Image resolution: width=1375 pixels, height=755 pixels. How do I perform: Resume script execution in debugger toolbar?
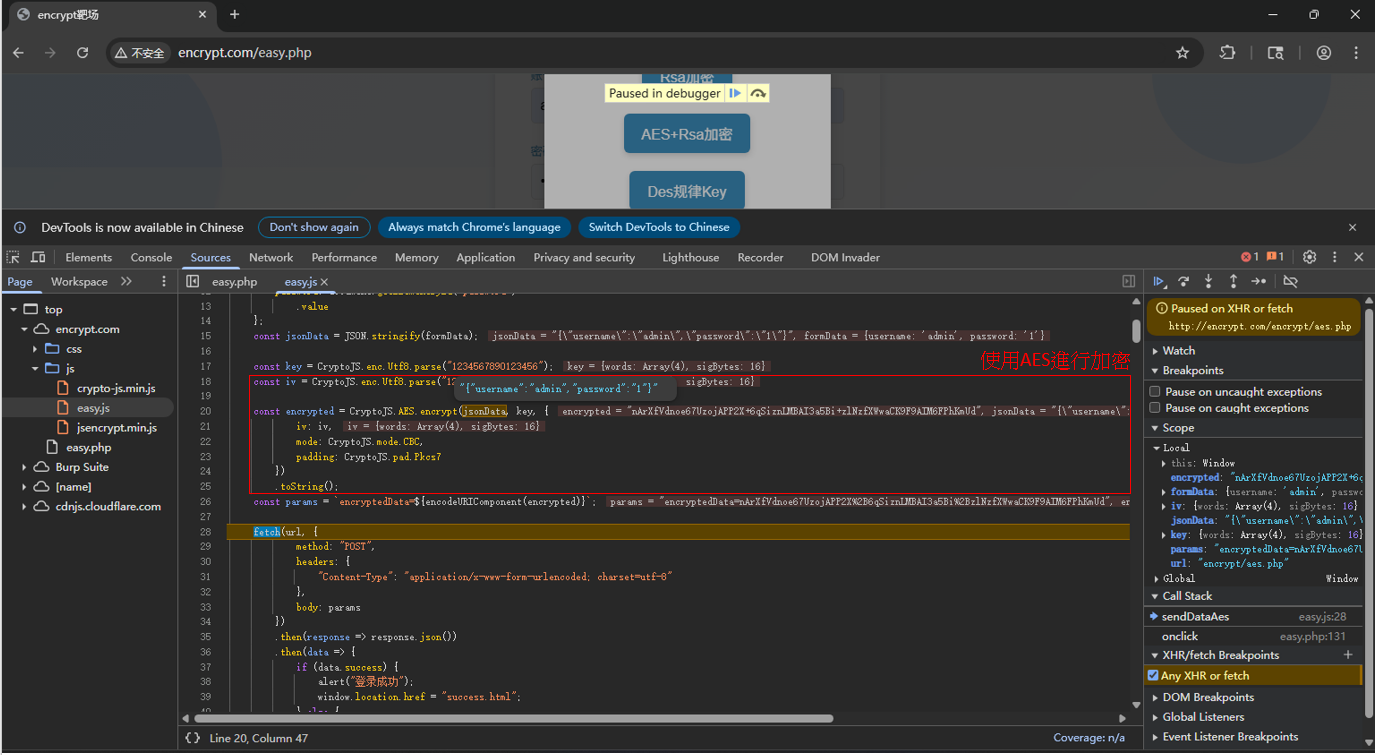[1159, 282]
